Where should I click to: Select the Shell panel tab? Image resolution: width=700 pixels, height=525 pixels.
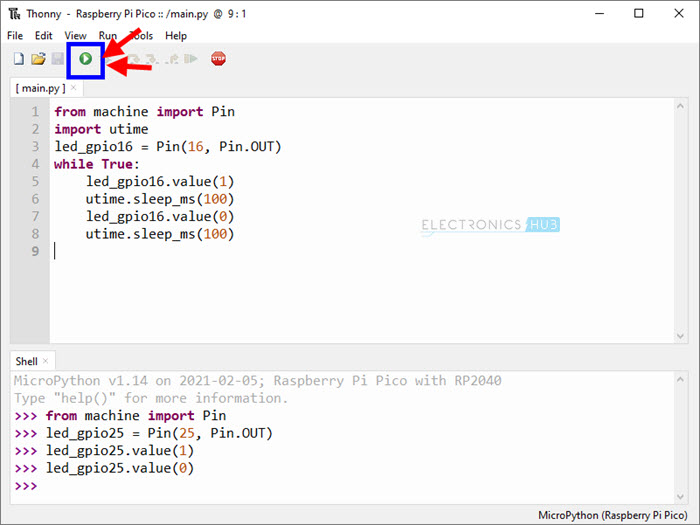26,361
